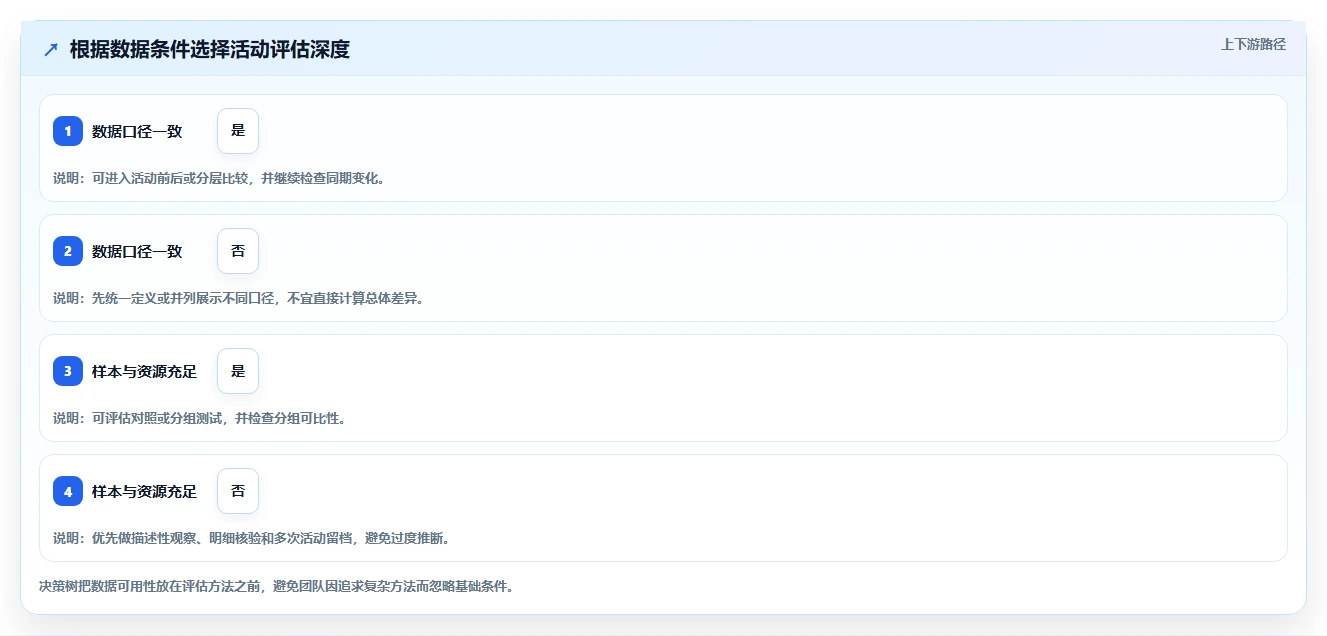Click the number 4 step badge
Image resolution: width=1327 pixels, height=636 pixels.
68,491
